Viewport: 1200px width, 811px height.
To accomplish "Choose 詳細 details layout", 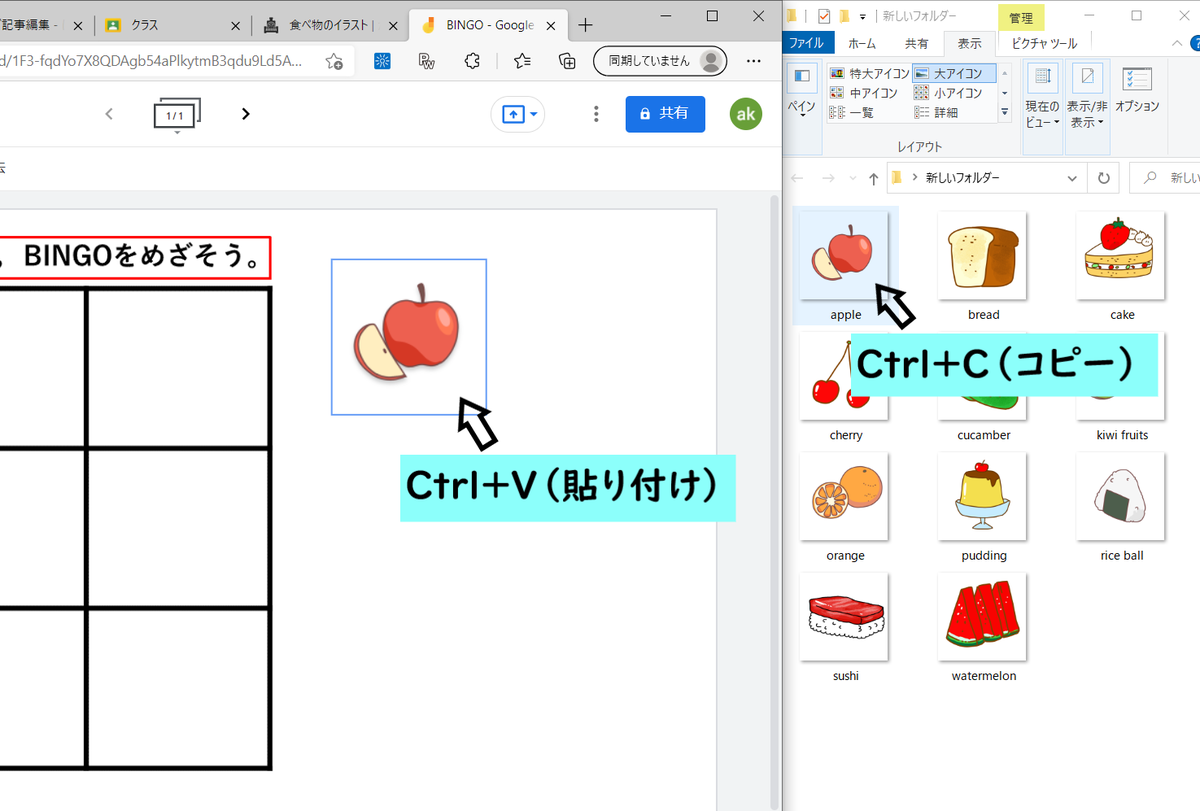I will pos(938,113).
